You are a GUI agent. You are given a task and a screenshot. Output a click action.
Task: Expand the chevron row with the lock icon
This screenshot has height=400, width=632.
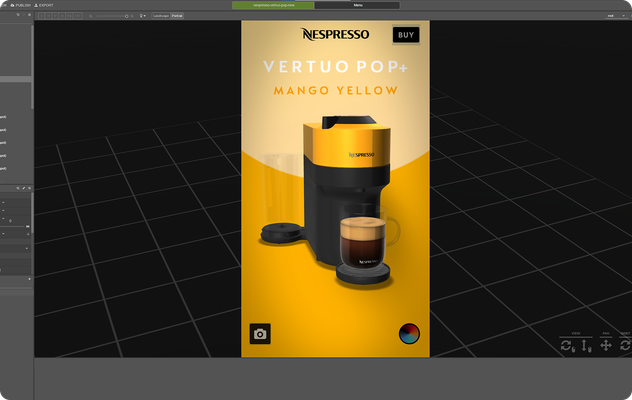pyautogui.click(x=3, y=233)
